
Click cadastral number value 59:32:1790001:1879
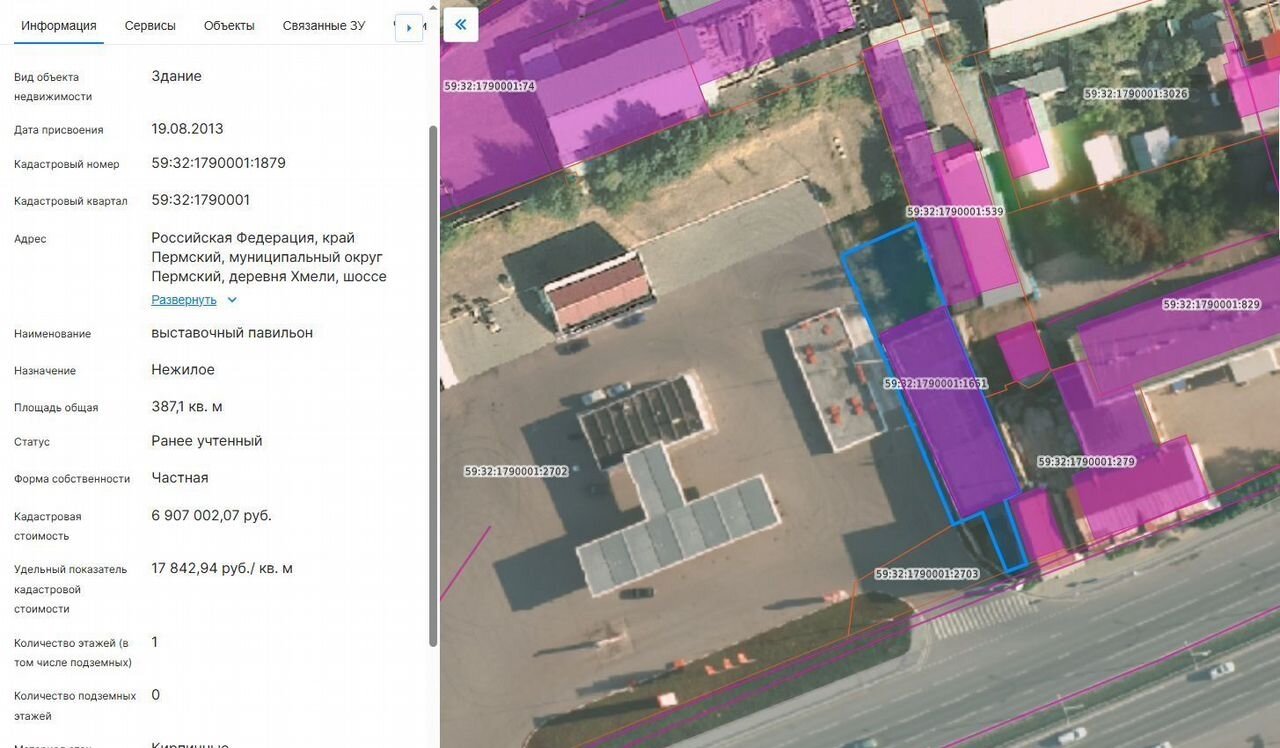click(218, 163)
